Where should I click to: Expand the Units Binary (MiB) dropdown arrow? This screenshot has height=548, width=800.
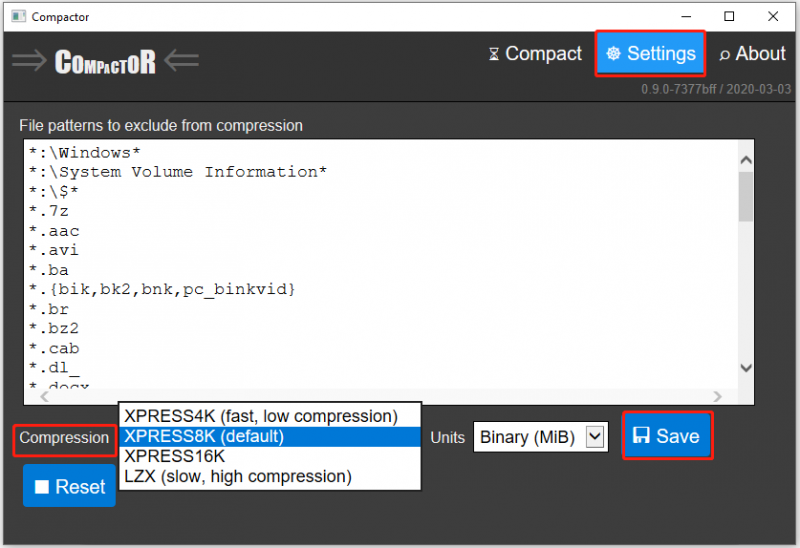click(x=595, y=437)
